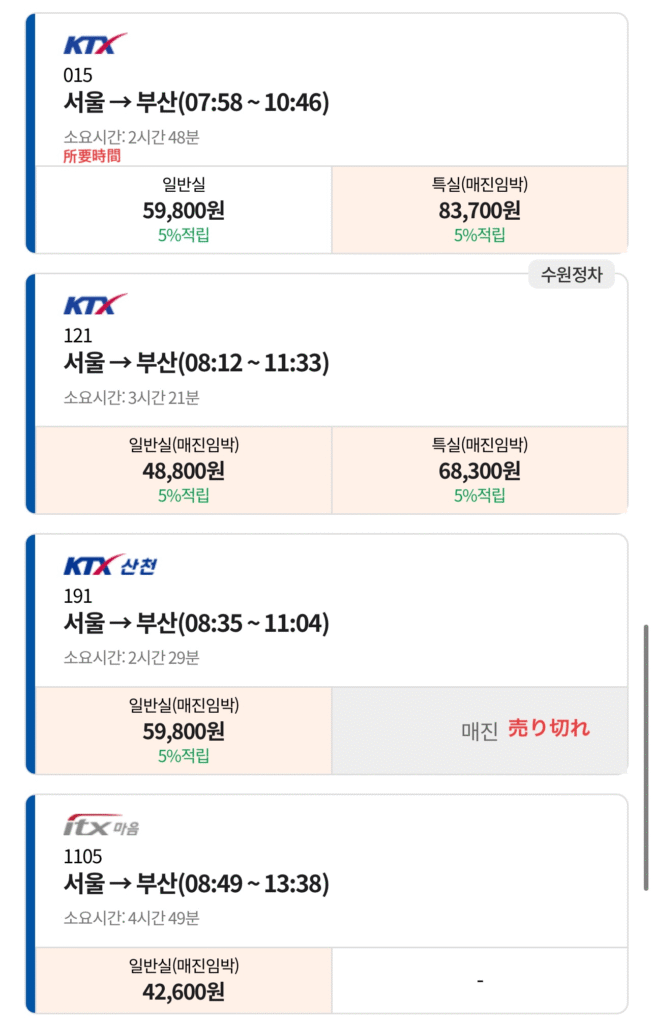The width and height of the screenshot is (653, 1024).
Task: Open train 121 서울 → 부산 08:12 route
Action: pos(196,362)
